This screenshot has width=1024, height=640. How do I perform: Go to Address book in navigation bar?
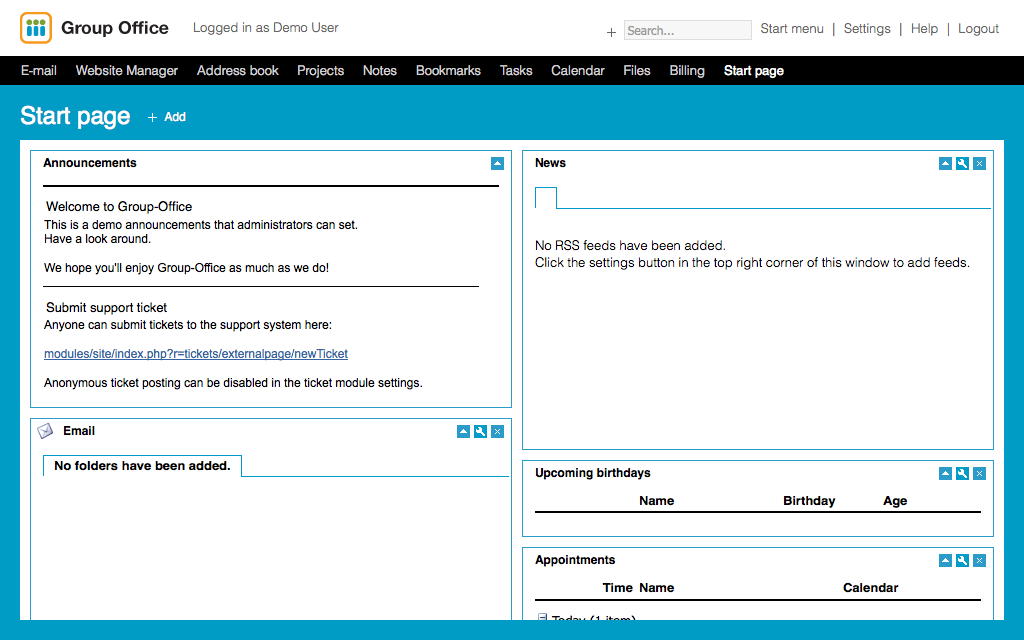click(x=237, y=70)
